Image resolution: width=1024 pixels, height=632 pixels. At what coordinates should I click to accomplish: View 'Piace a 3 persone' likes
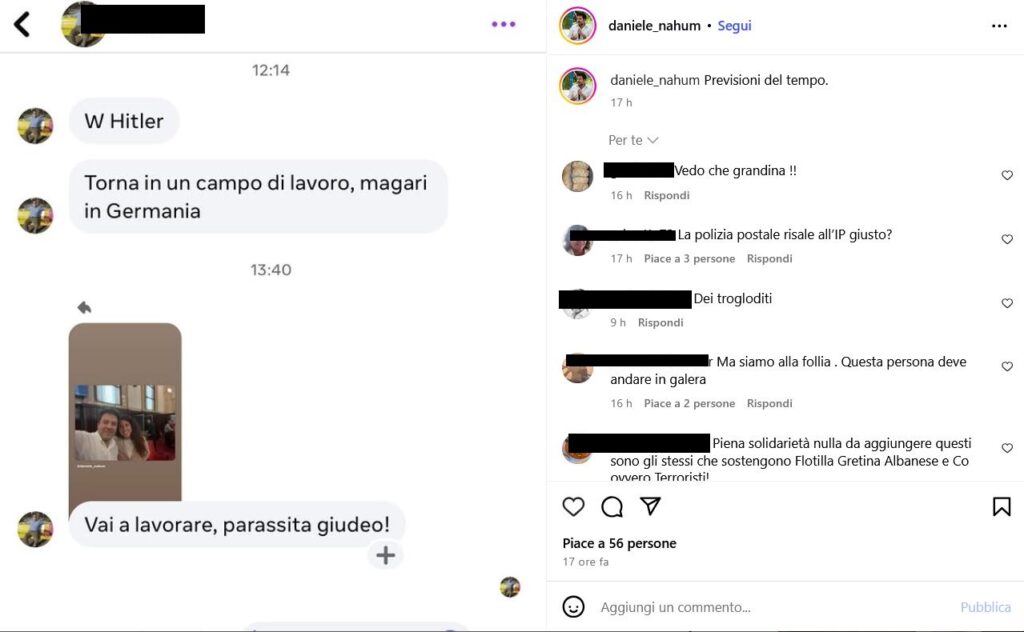click(x=689, y=259)
